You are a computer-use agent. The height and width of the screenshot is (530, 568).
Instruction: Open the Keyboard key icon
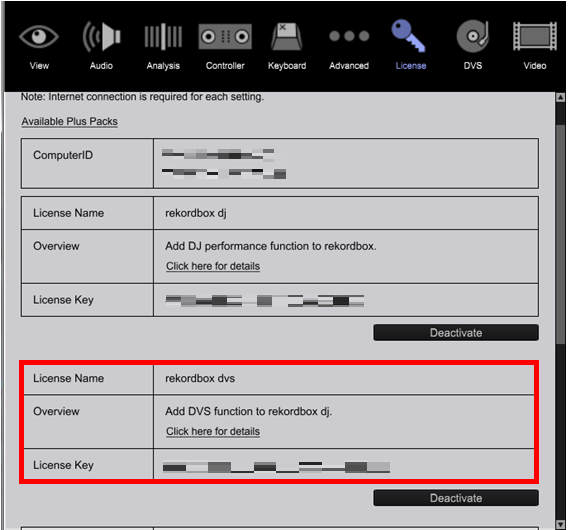click(287, 37)
